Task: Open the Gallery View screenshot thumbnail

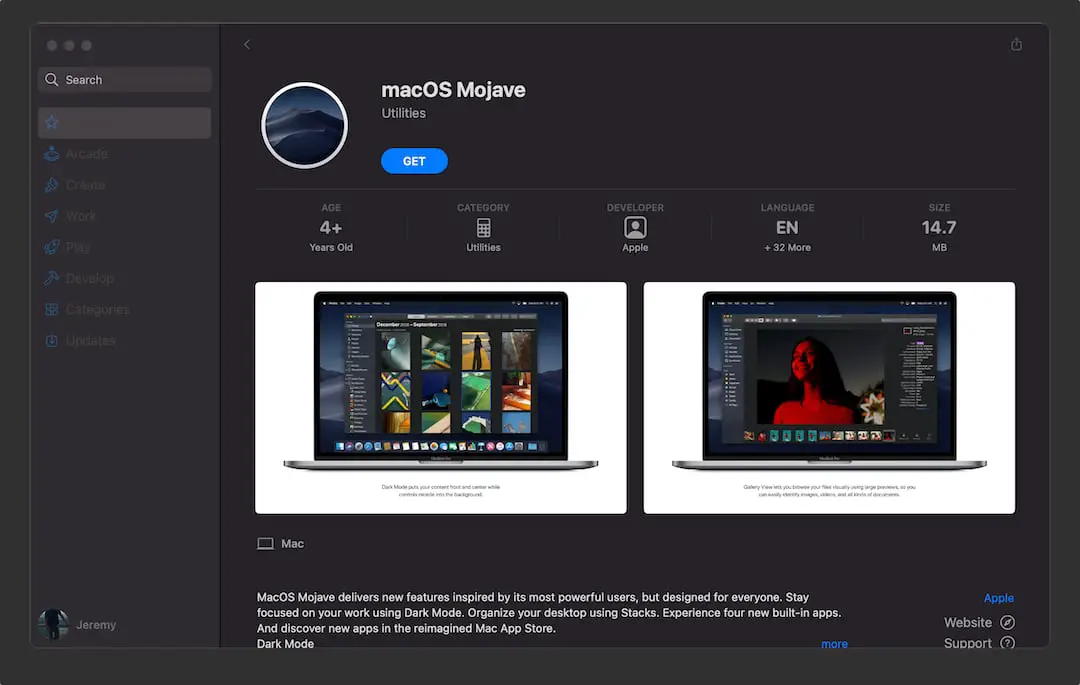Action: pyautogui.click(x=829, y=398)
